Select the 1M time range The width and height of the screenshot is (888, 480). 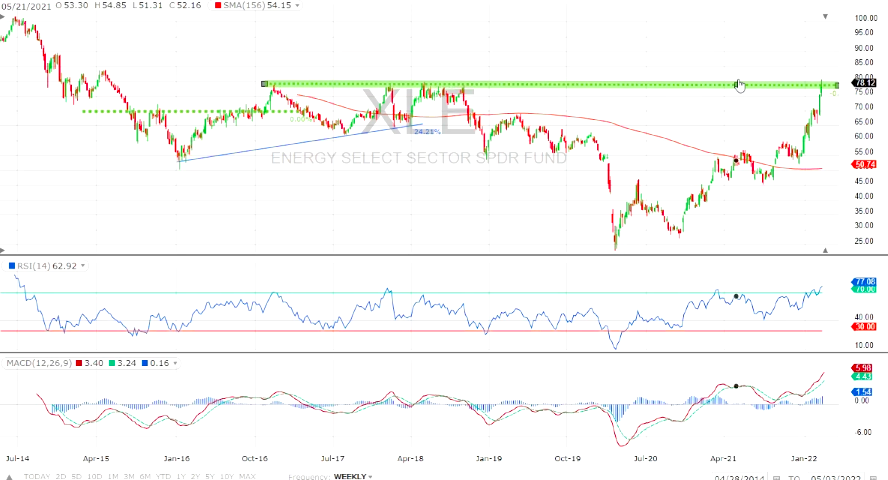coord(113,477)
